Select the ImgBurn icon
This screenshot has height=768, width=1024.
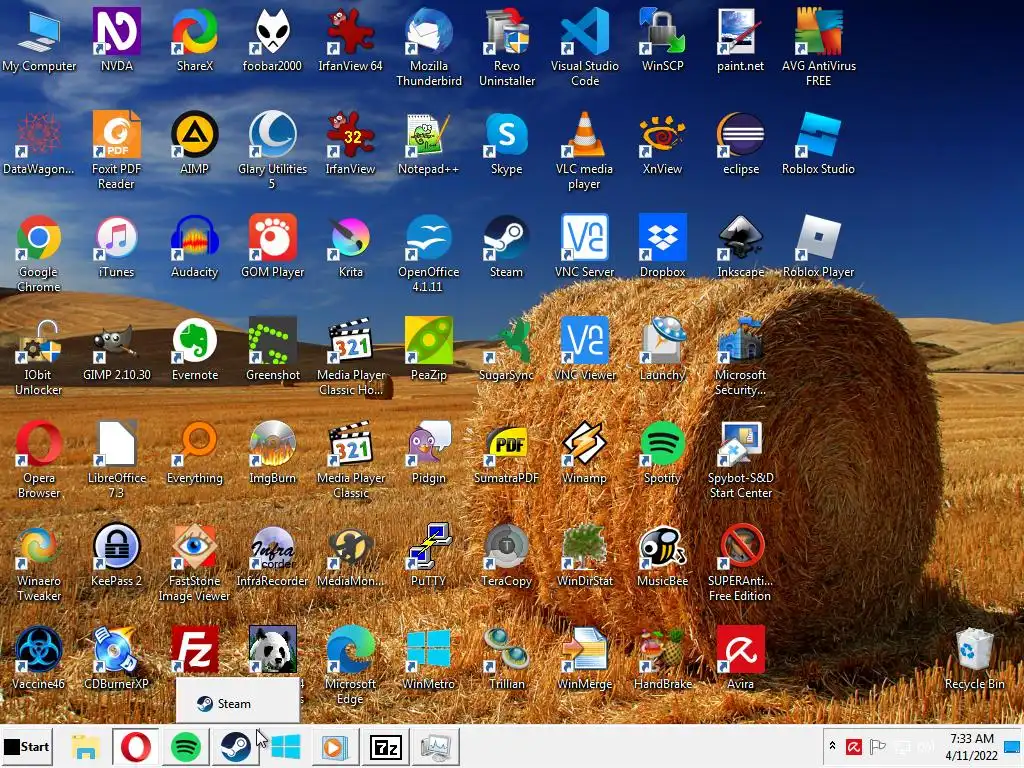(272, 452)
